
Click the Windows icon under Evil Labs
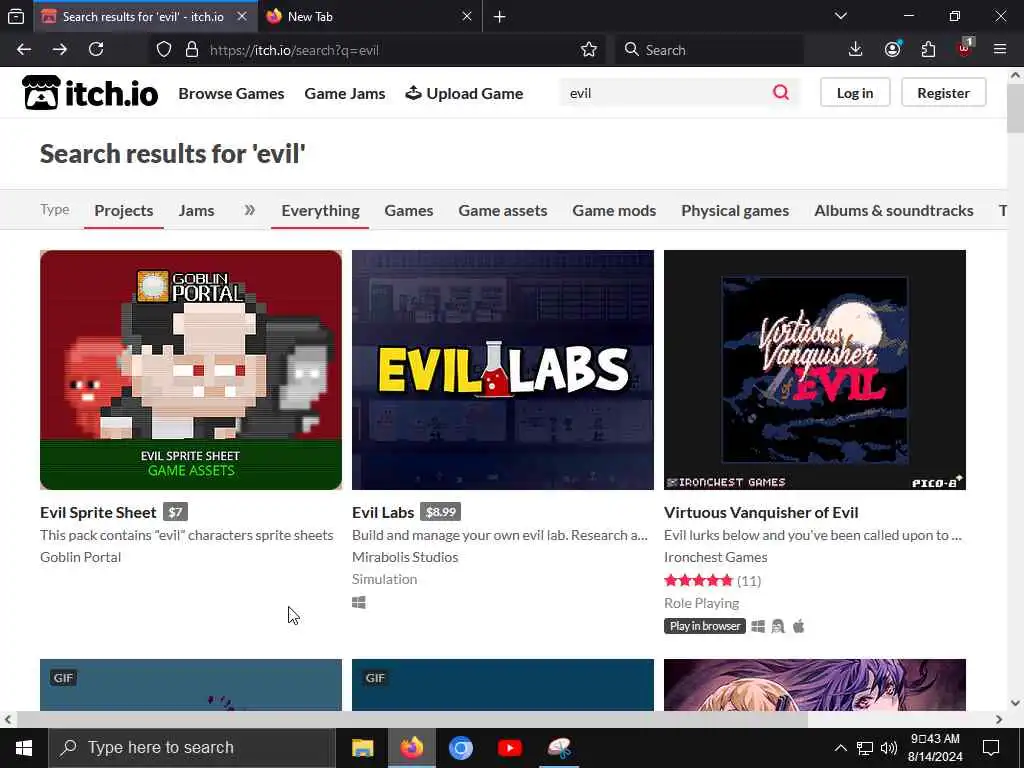[x=359, y=602]
